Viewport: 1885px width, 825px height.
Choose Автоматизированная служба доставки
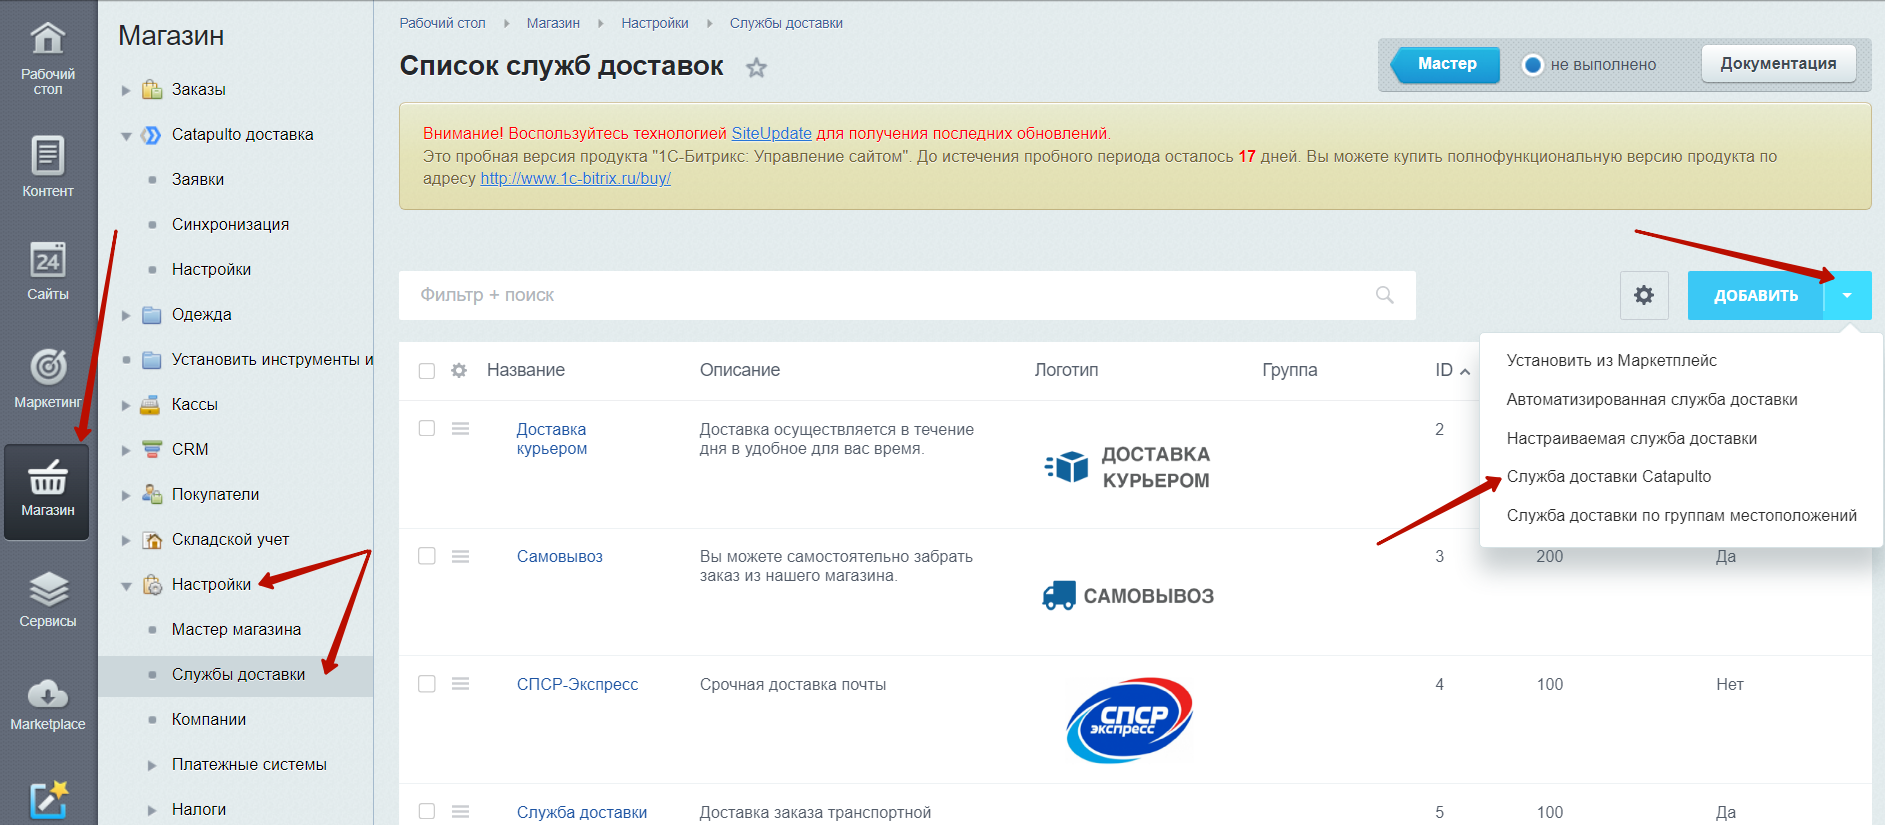pos(1652,399)
